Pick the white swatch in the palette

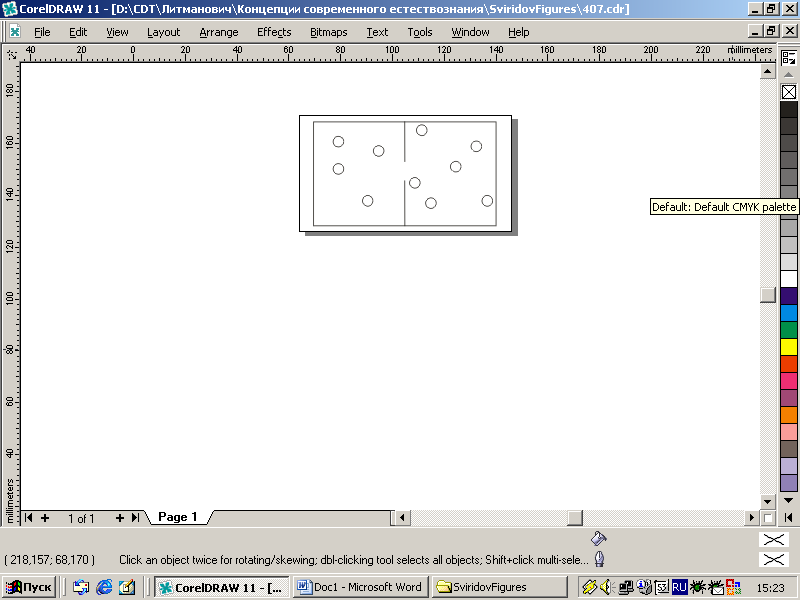tap(789, 279)
